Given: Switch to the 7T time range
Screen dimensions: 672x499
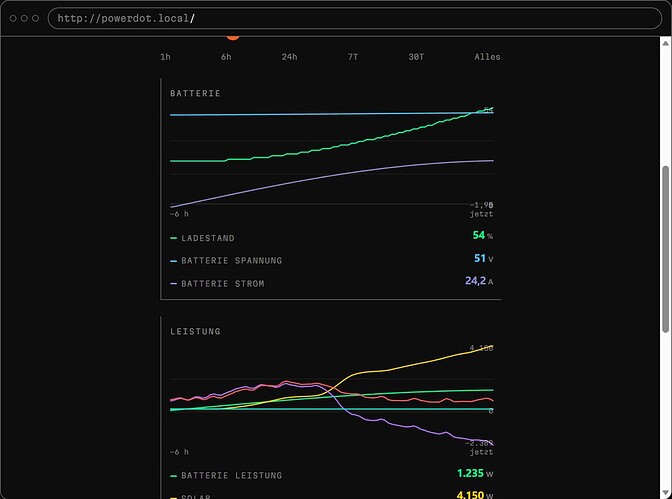Looking at the screenshot, I should [353, 57].
